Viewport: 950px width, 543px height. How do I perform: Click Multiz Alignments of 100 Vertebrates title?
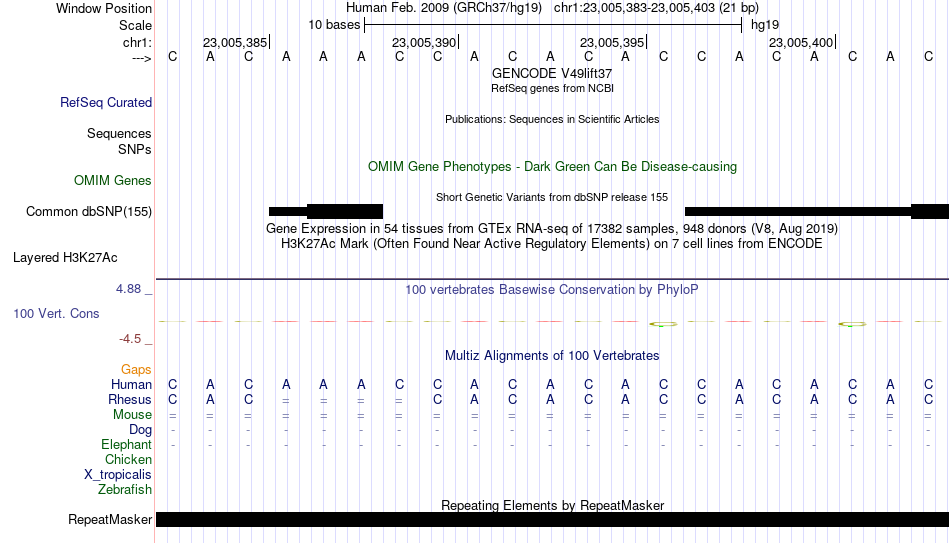tap(552, 356)
